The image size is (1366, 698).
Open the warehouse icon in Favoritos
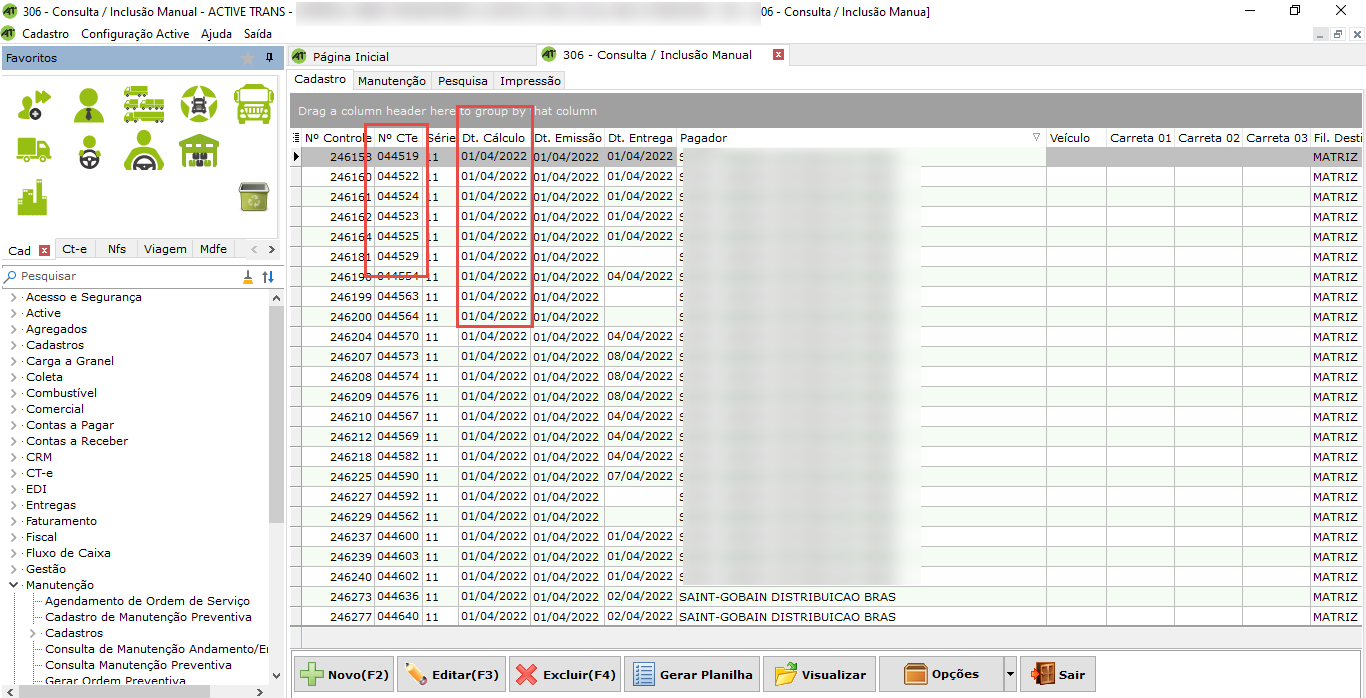point(198,150)
